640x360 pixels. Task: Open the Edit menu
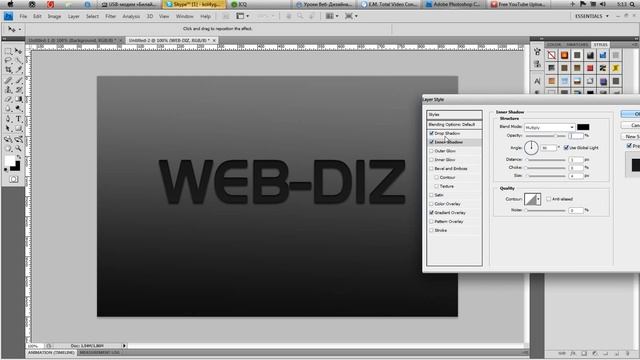37,16
